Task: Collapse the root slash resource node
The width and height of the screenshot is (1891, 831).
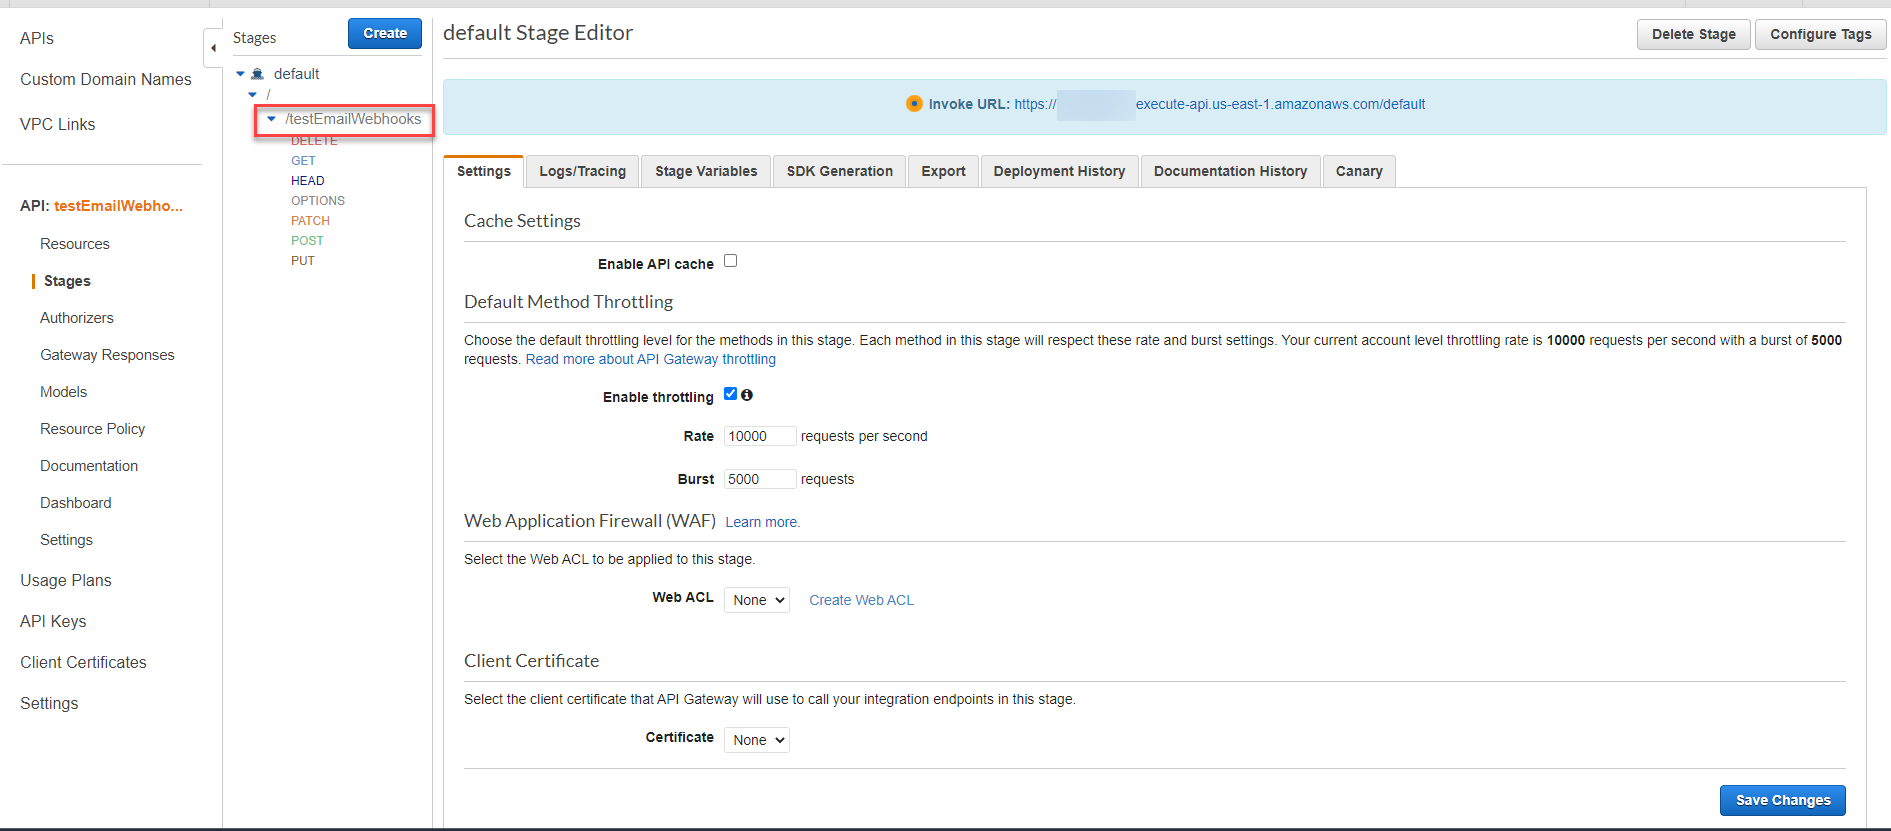Action: (x=253, y=94)
